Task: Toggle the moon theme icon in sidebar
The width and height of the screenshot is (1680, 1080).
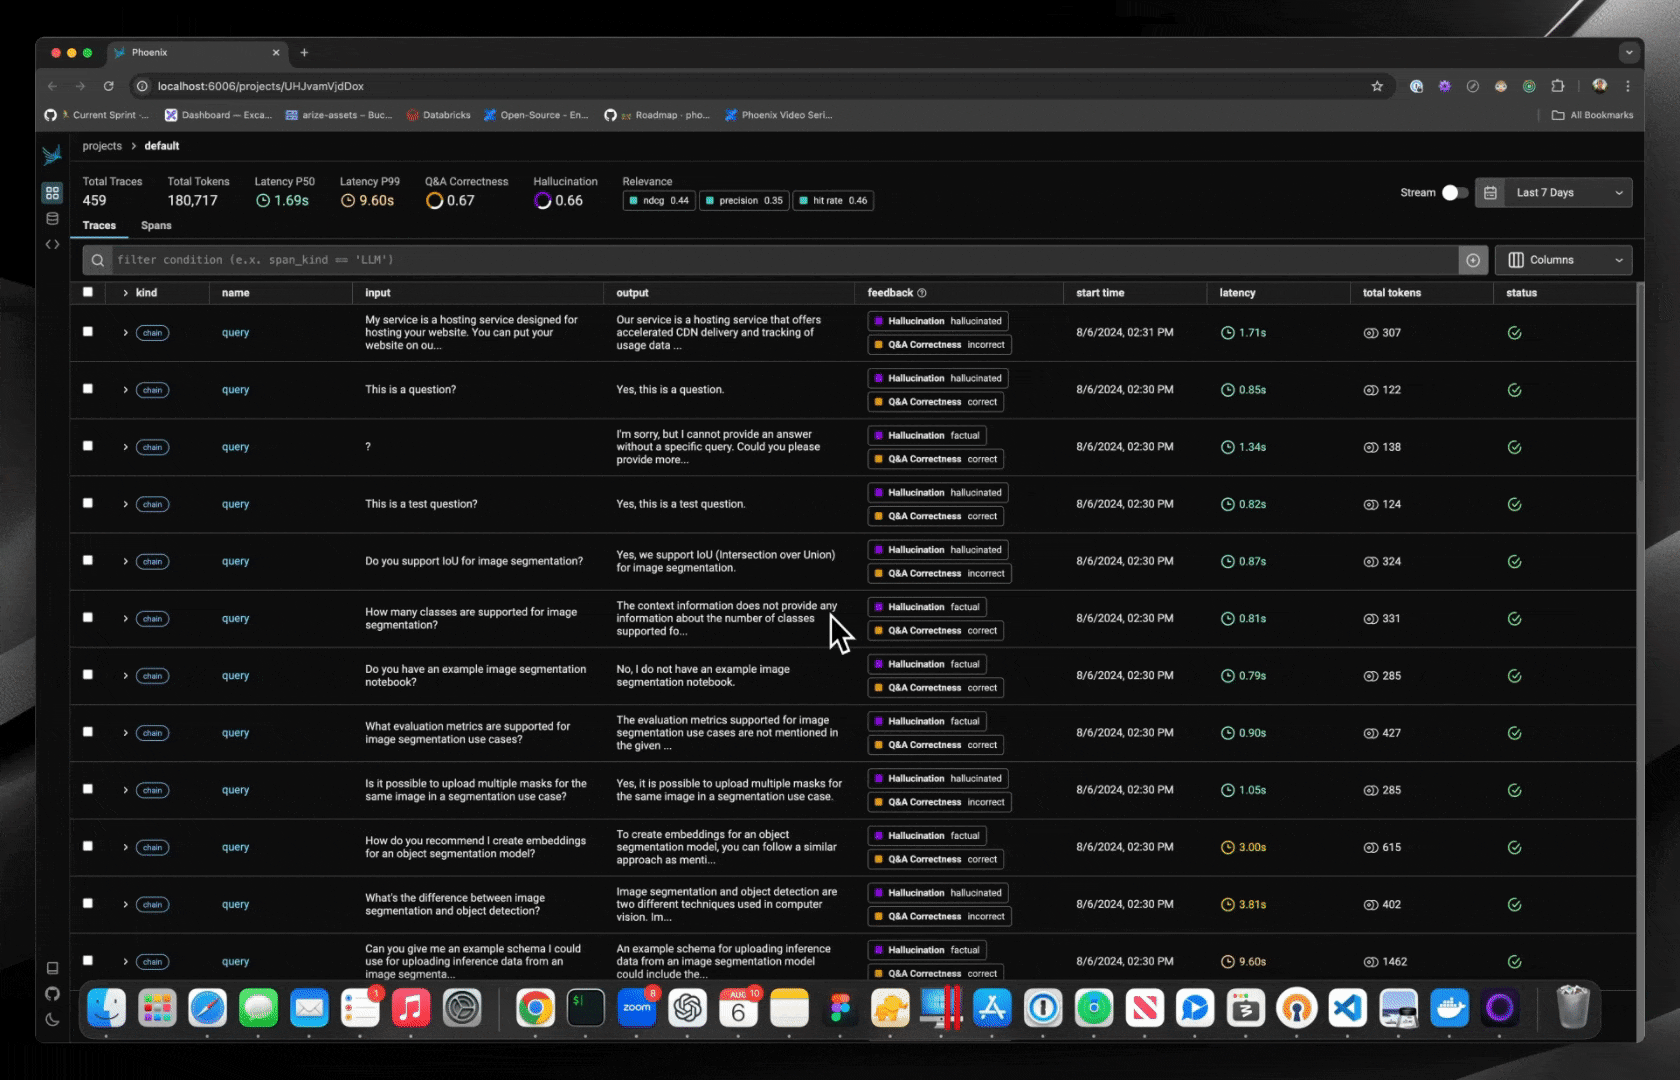Action: pyautogui.click(x=52, y=1020)
